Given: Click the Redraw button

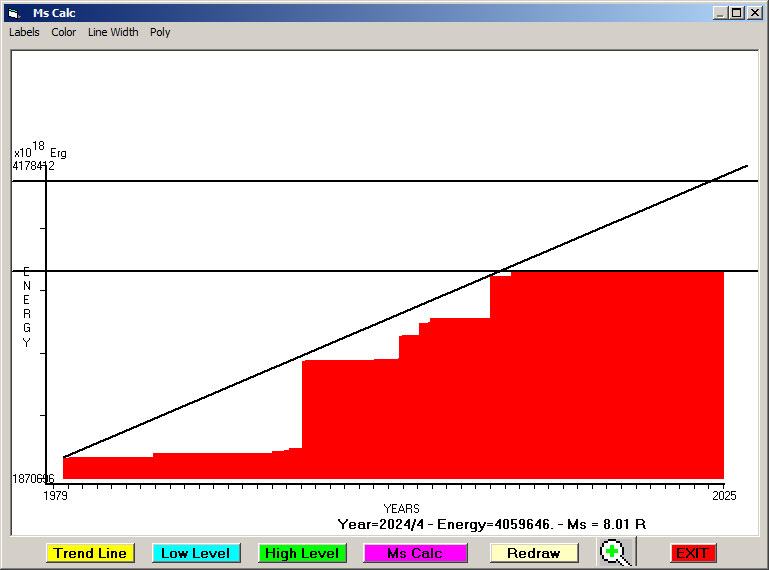Looking at the screenshot, I should [x=533, y=553].
